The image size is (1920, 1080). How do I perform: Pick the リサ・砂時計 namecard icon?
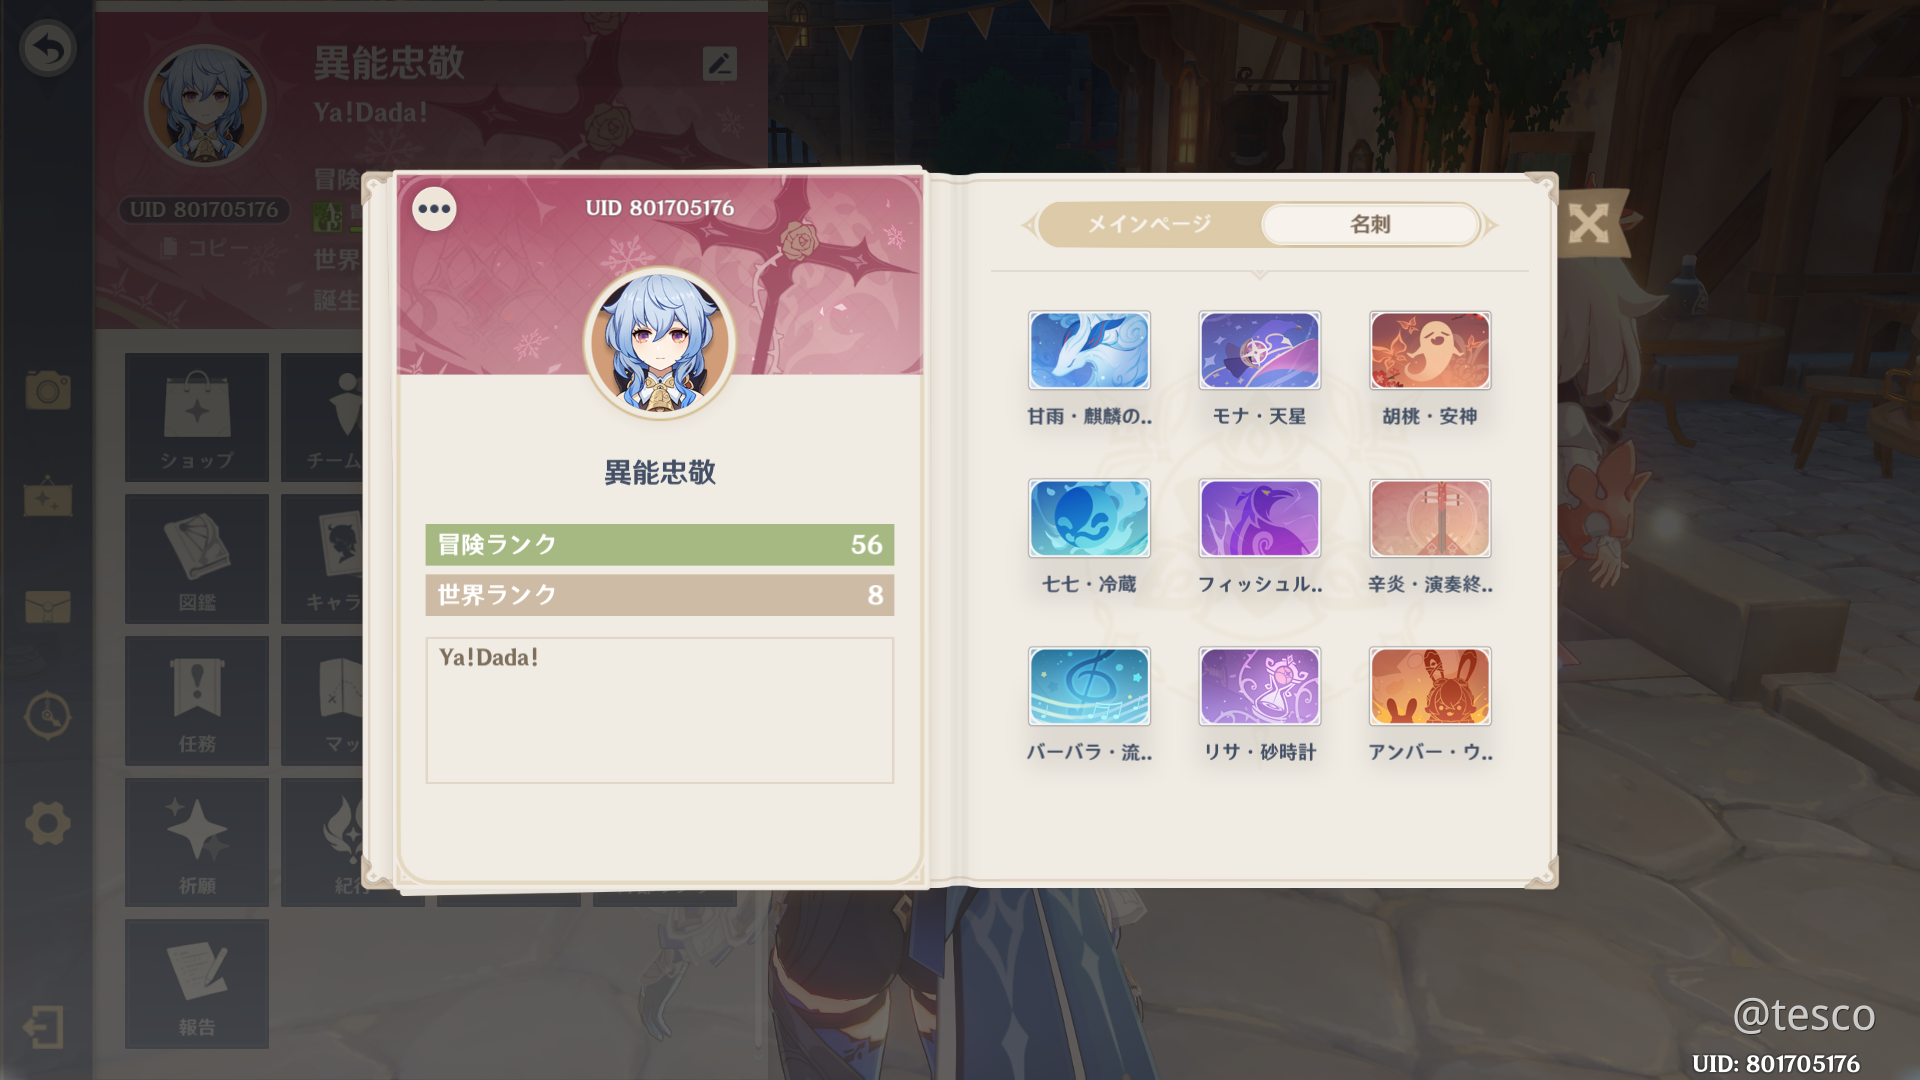[x=1259, y=686]
